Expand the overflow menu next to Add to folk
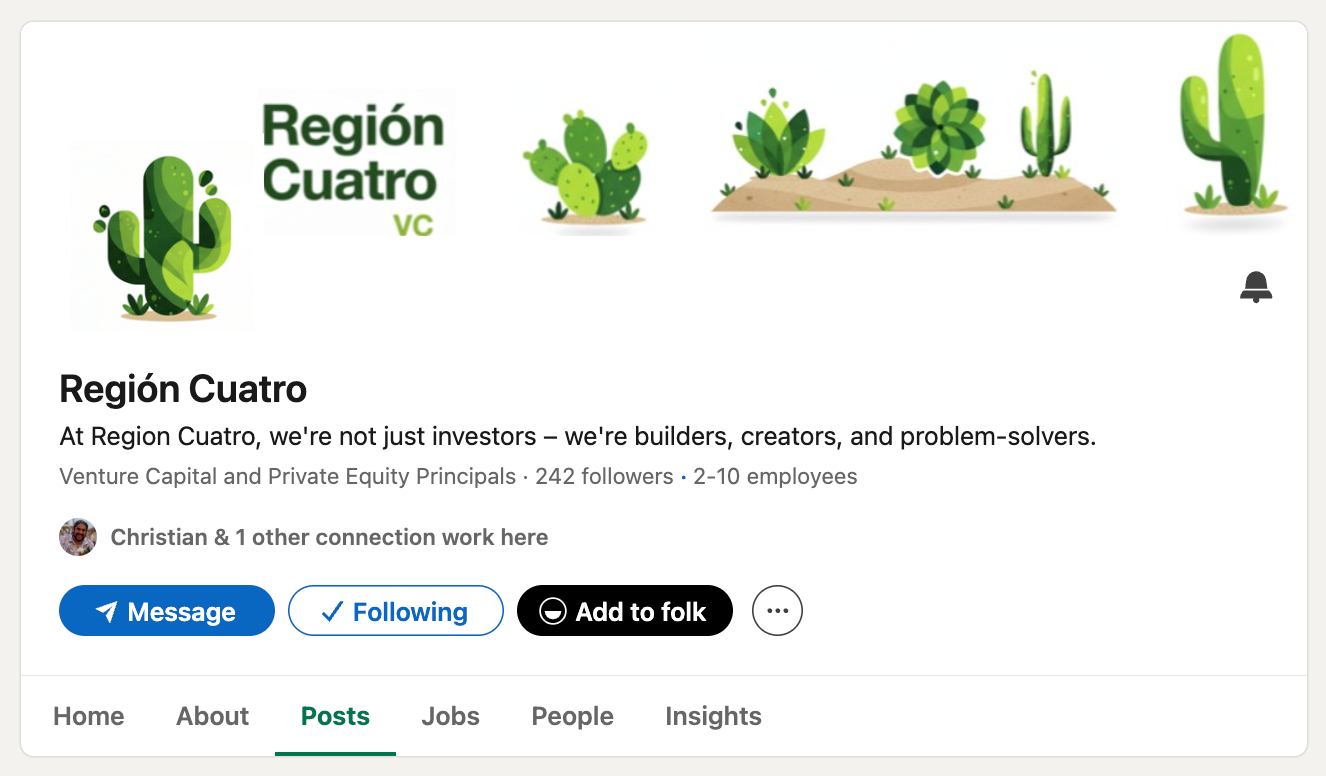Viewport: 1326px width, 776px height. click(777, 610)
